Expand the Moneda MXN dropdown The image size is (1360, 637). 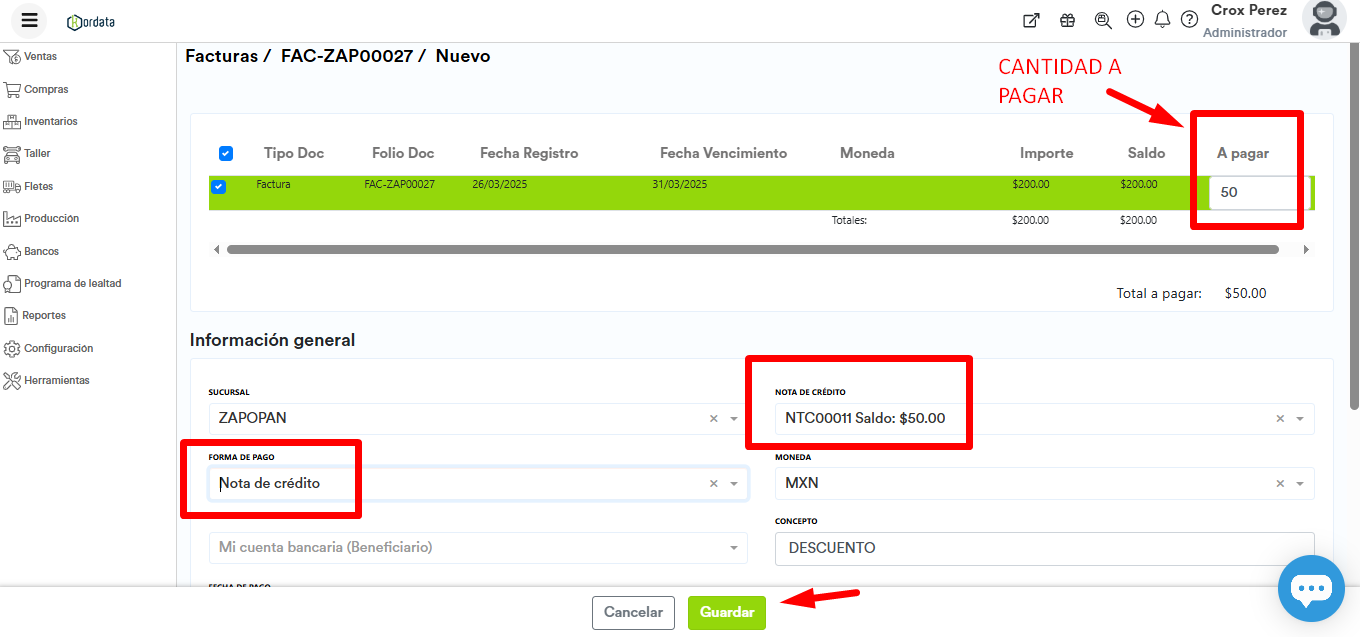tap(1300, 484)
